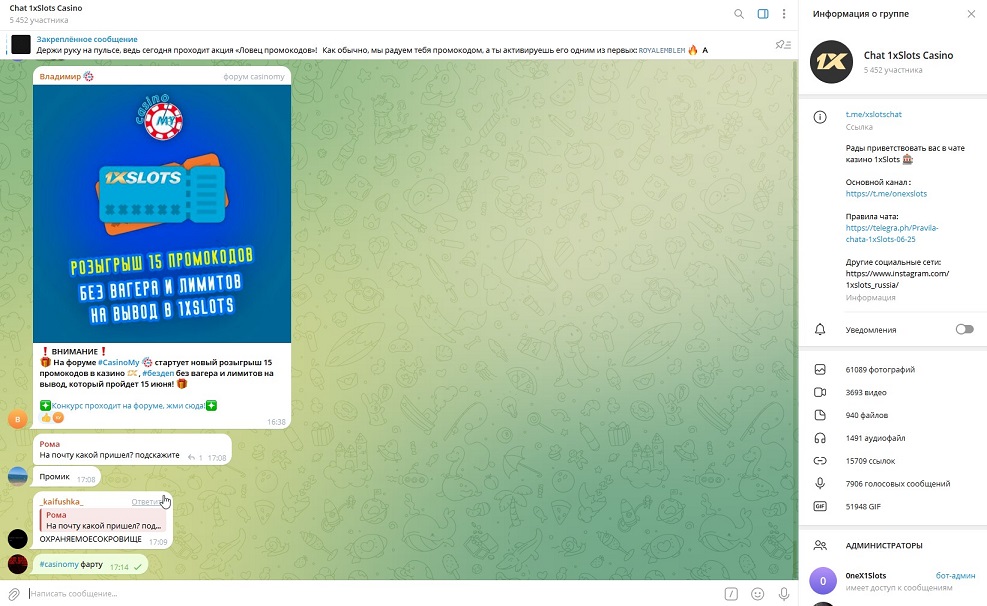Click the #CasinoMy hashtag in the post

tap(118, 362)
